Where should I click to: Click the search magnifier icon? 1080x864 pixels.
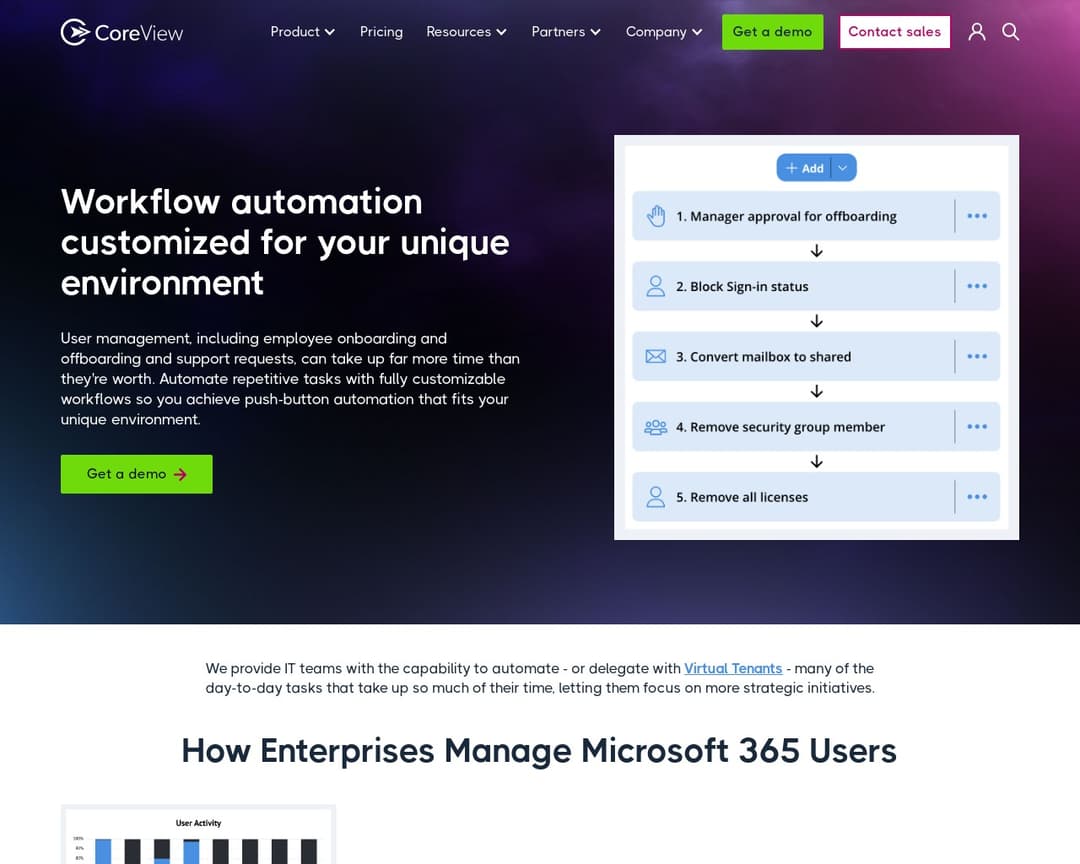[x=1011, y=32]
